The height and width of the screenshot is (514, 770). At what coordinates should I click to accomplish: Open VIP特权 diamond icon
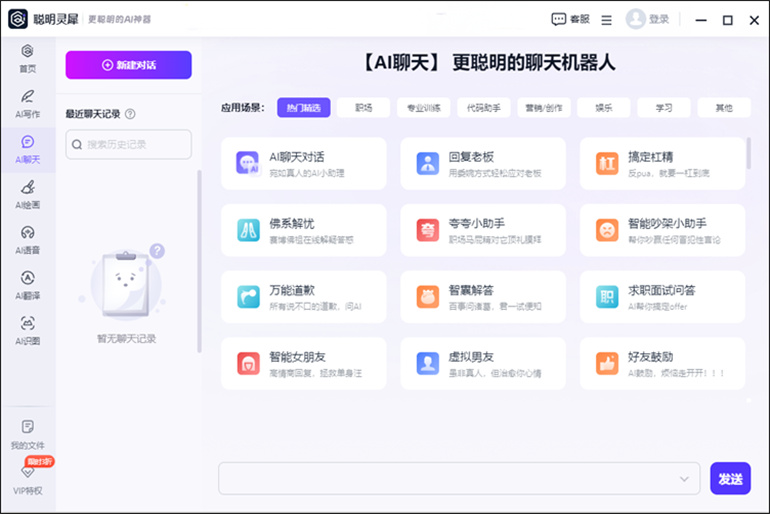tap(28, 472)
